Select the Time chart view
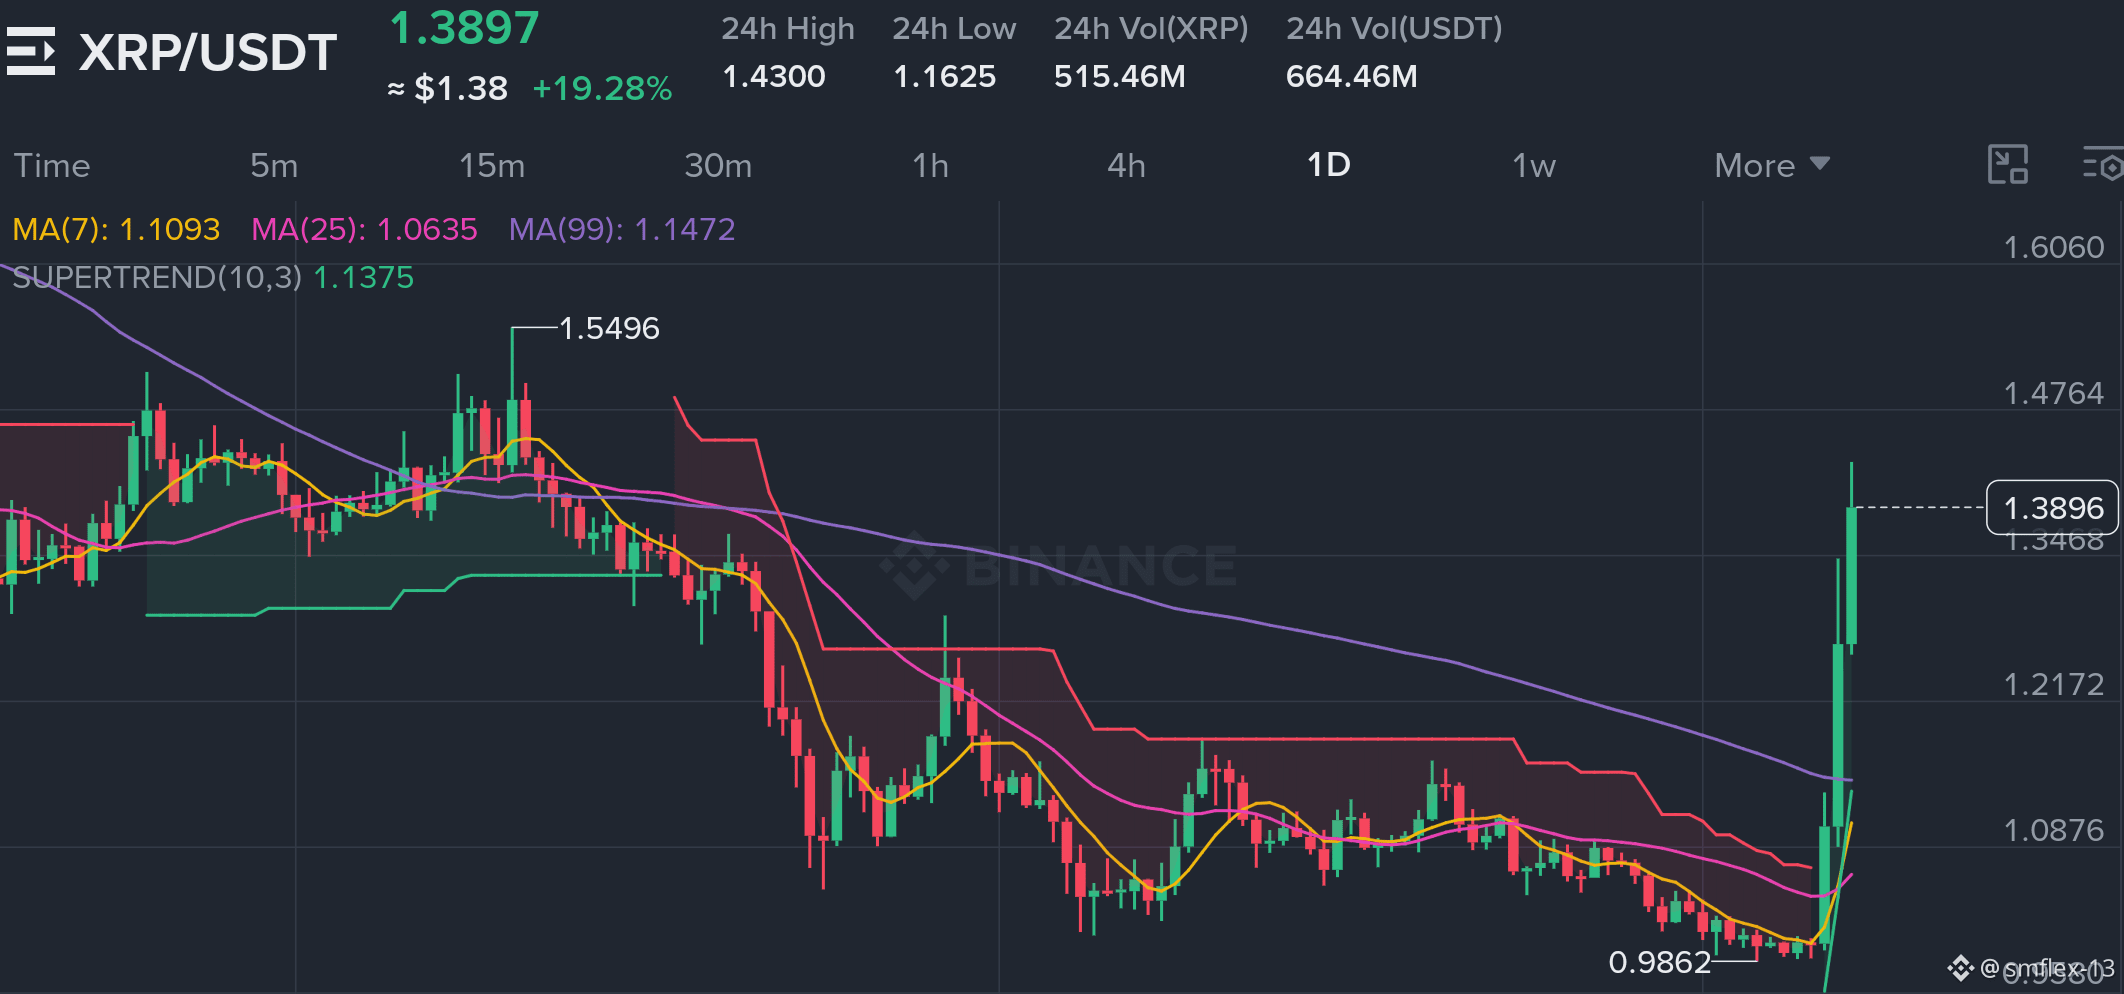This screenshot has width=2124, height=994. pyautogui.click(x=52, y=165)
